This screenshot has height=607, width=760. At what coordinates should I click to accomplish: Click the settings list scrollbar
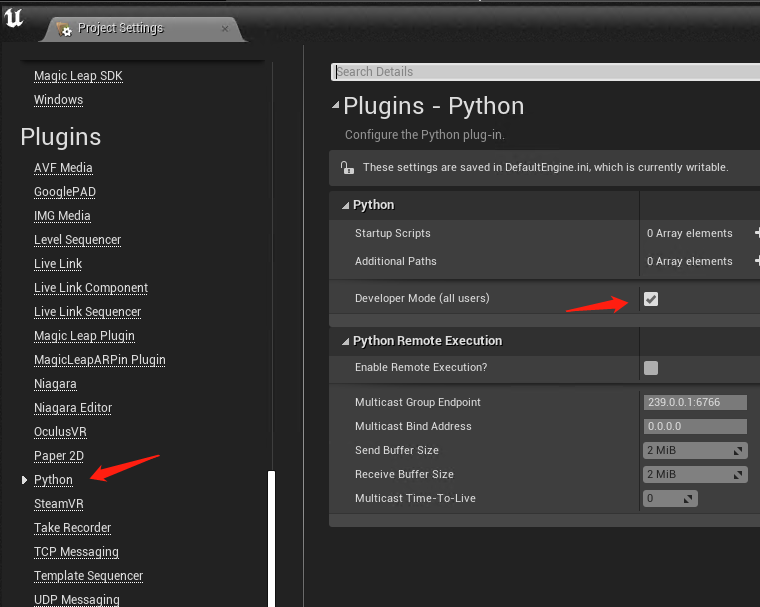tap(271, 538)
